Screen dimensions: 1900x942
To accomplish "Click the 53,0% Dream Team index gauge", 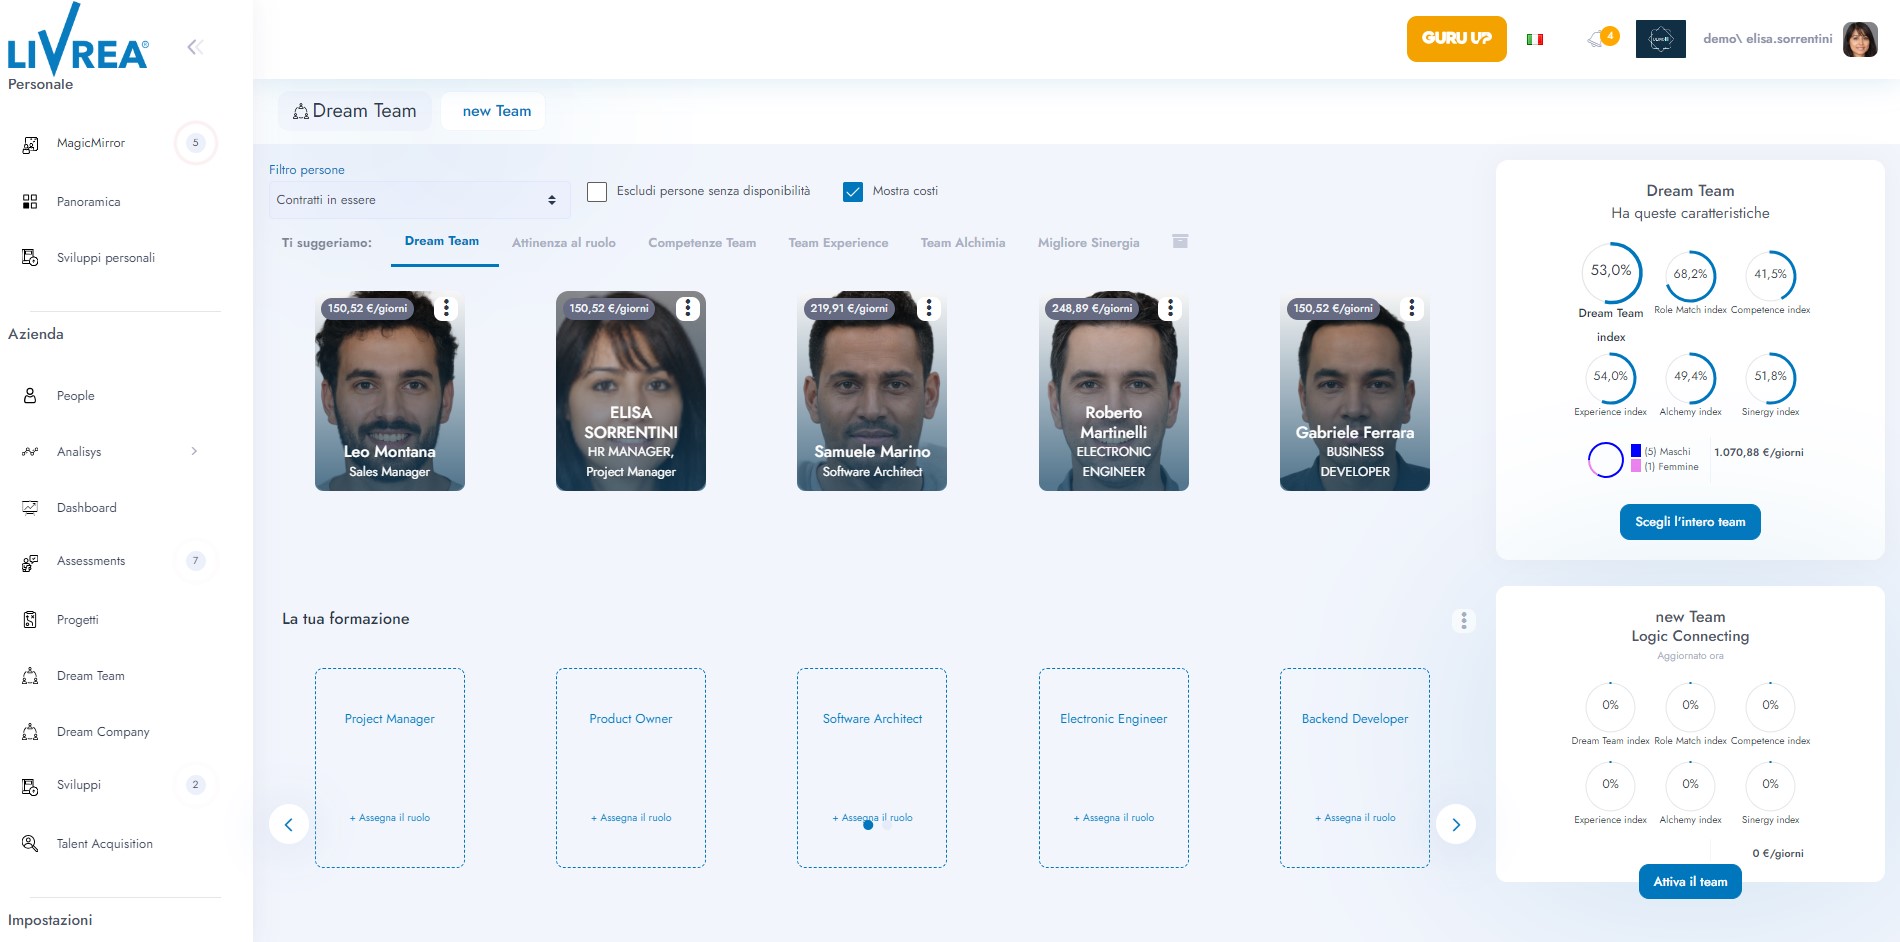I will pyautogui.click(x=1611, y=272).
